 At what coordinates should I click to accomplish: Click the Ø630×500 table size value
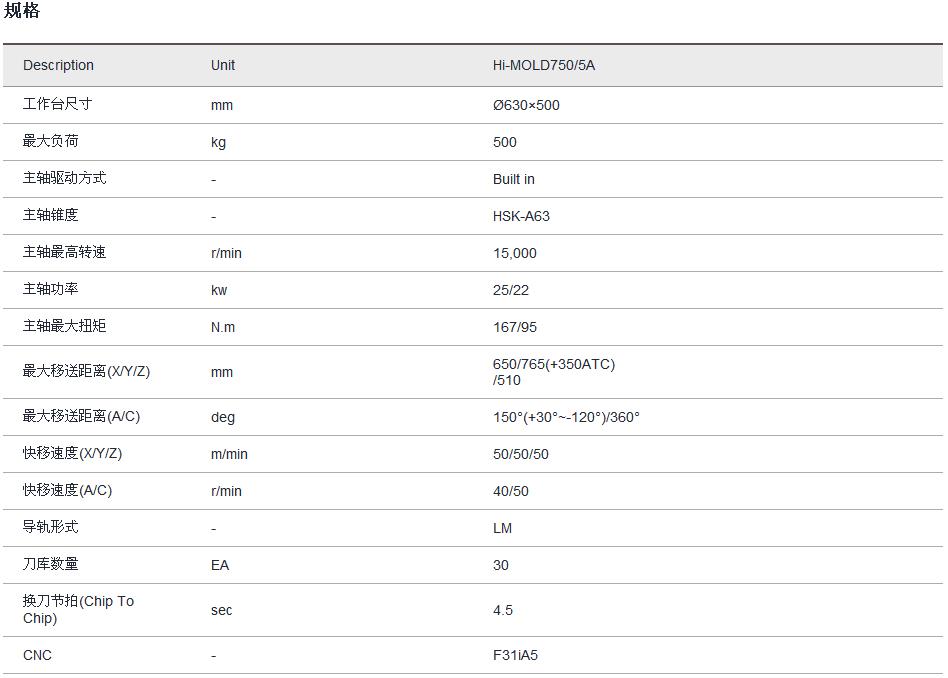(x=526, y=105)
